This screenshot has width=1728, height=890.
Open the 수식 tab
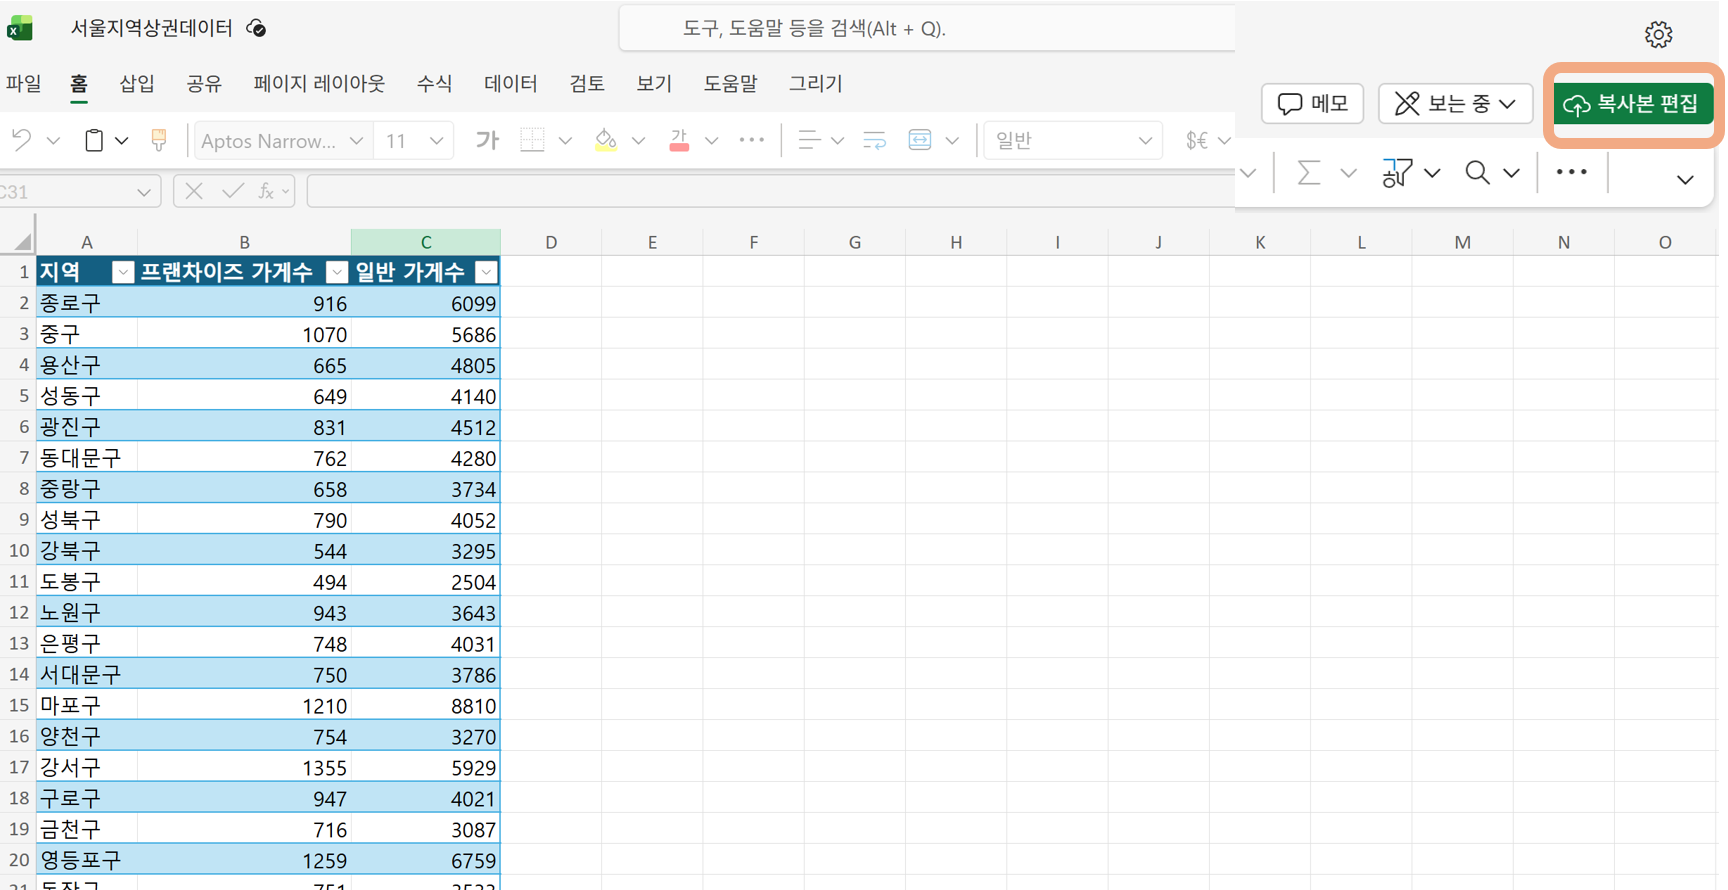434,84
